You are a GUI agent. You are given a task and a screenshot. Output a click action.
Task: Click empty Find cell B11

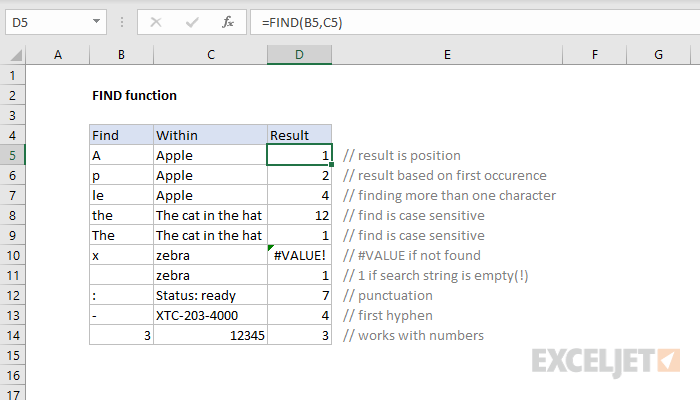coord(121,275)
